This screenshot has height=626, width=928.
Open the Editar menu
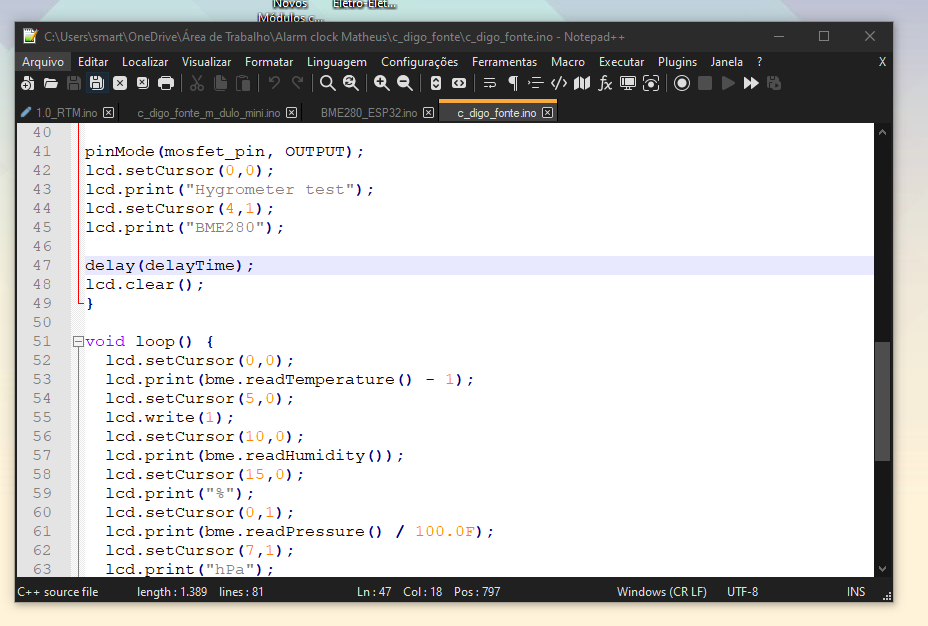coord(93,62)
